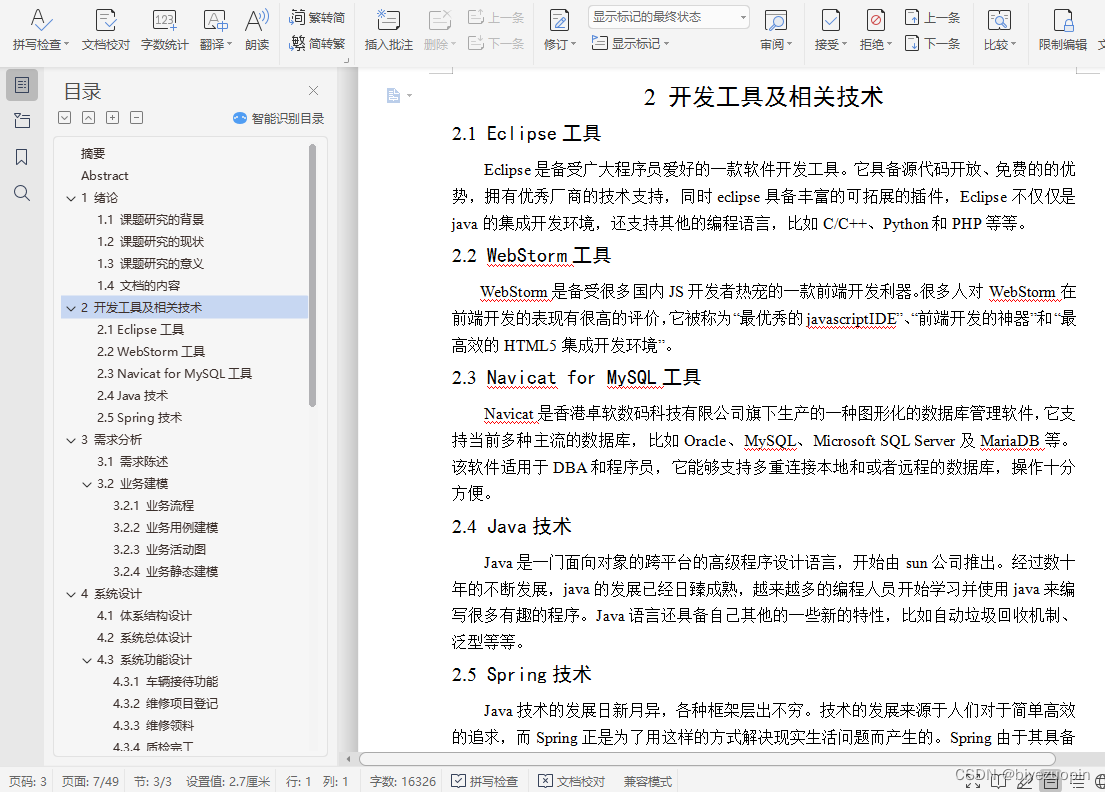
Task: Open the 翻译 dropdown arrow
Action: pyautogui.click(x=229, y=44)
